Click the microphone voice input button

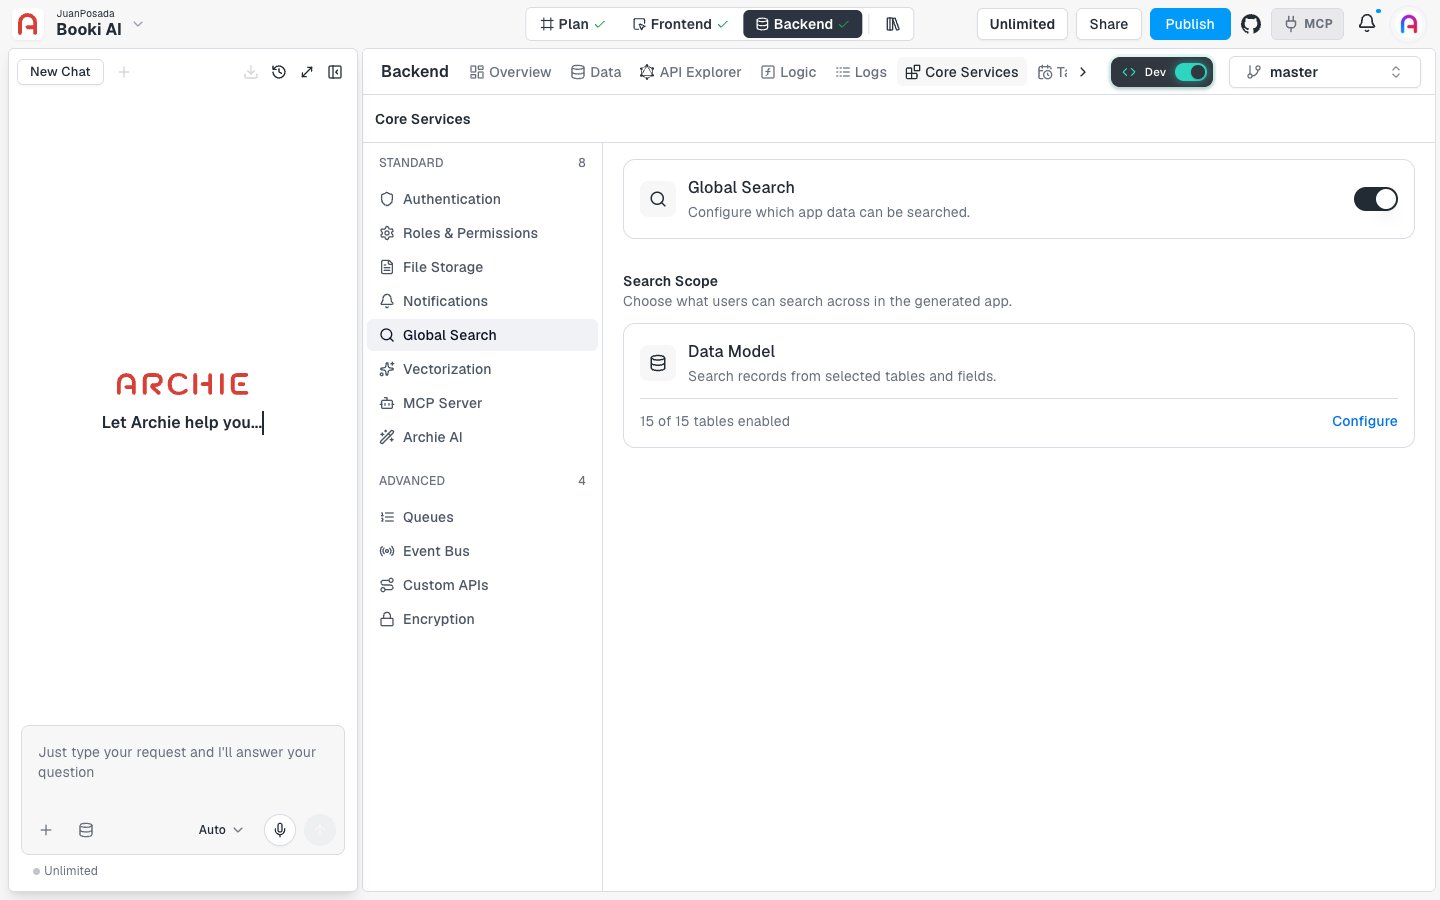pos(280,830)
